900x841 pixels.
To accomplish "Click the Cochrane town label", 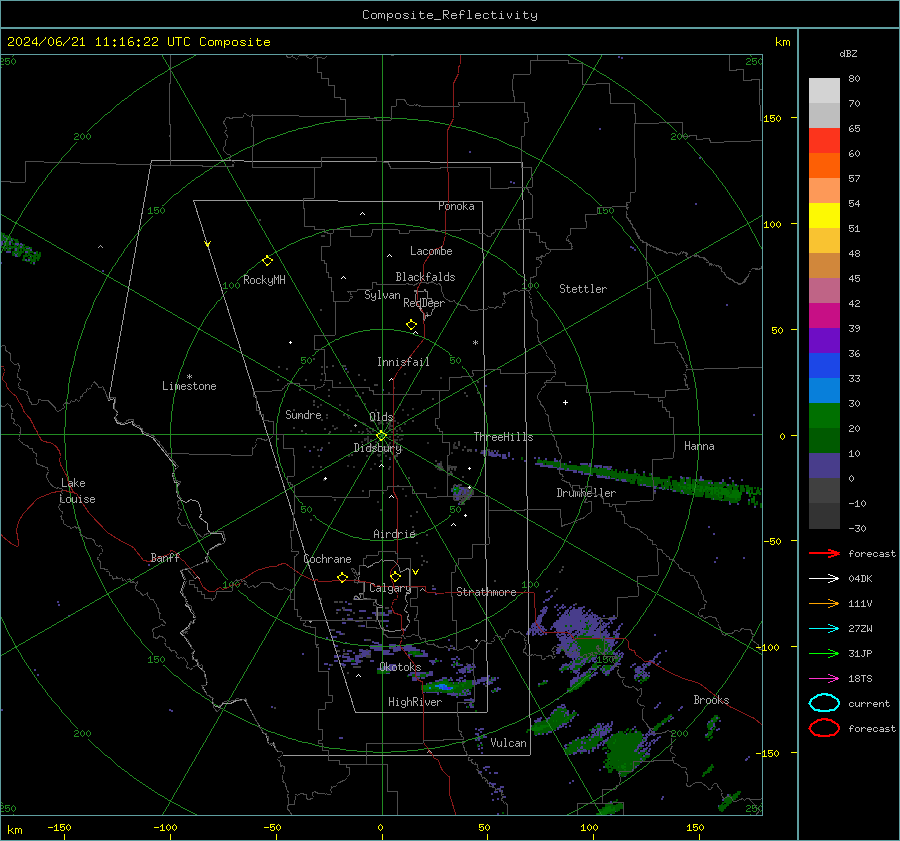I will point(327,559).
